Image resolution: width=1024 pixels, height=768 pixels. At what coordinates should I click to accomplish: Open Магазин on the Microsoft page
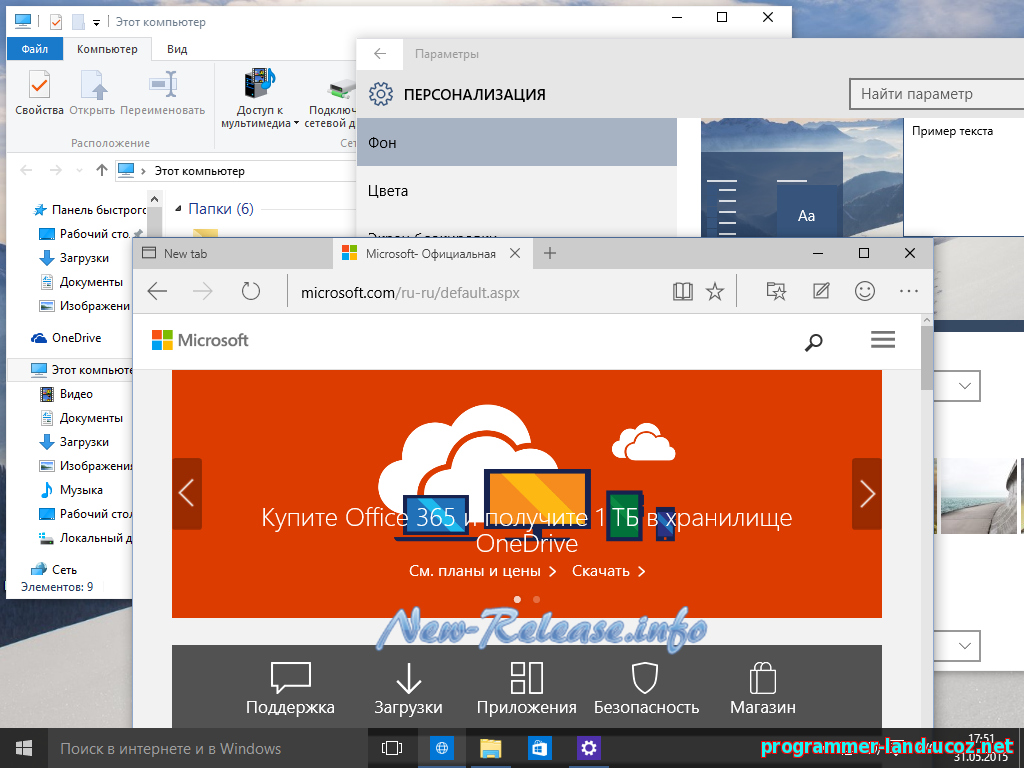[x=763, y=689]
